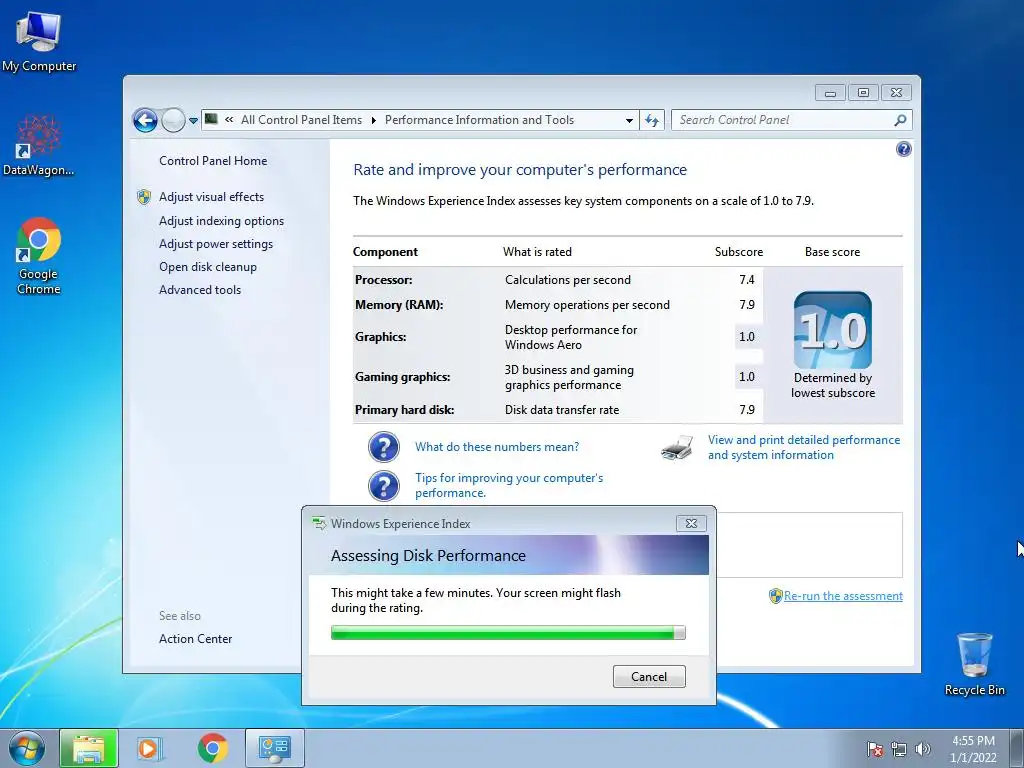This screenshot has width=1024, height=768.
Task: Go to All Control Panel Items breadcrumb
Action: click(301, 120)
